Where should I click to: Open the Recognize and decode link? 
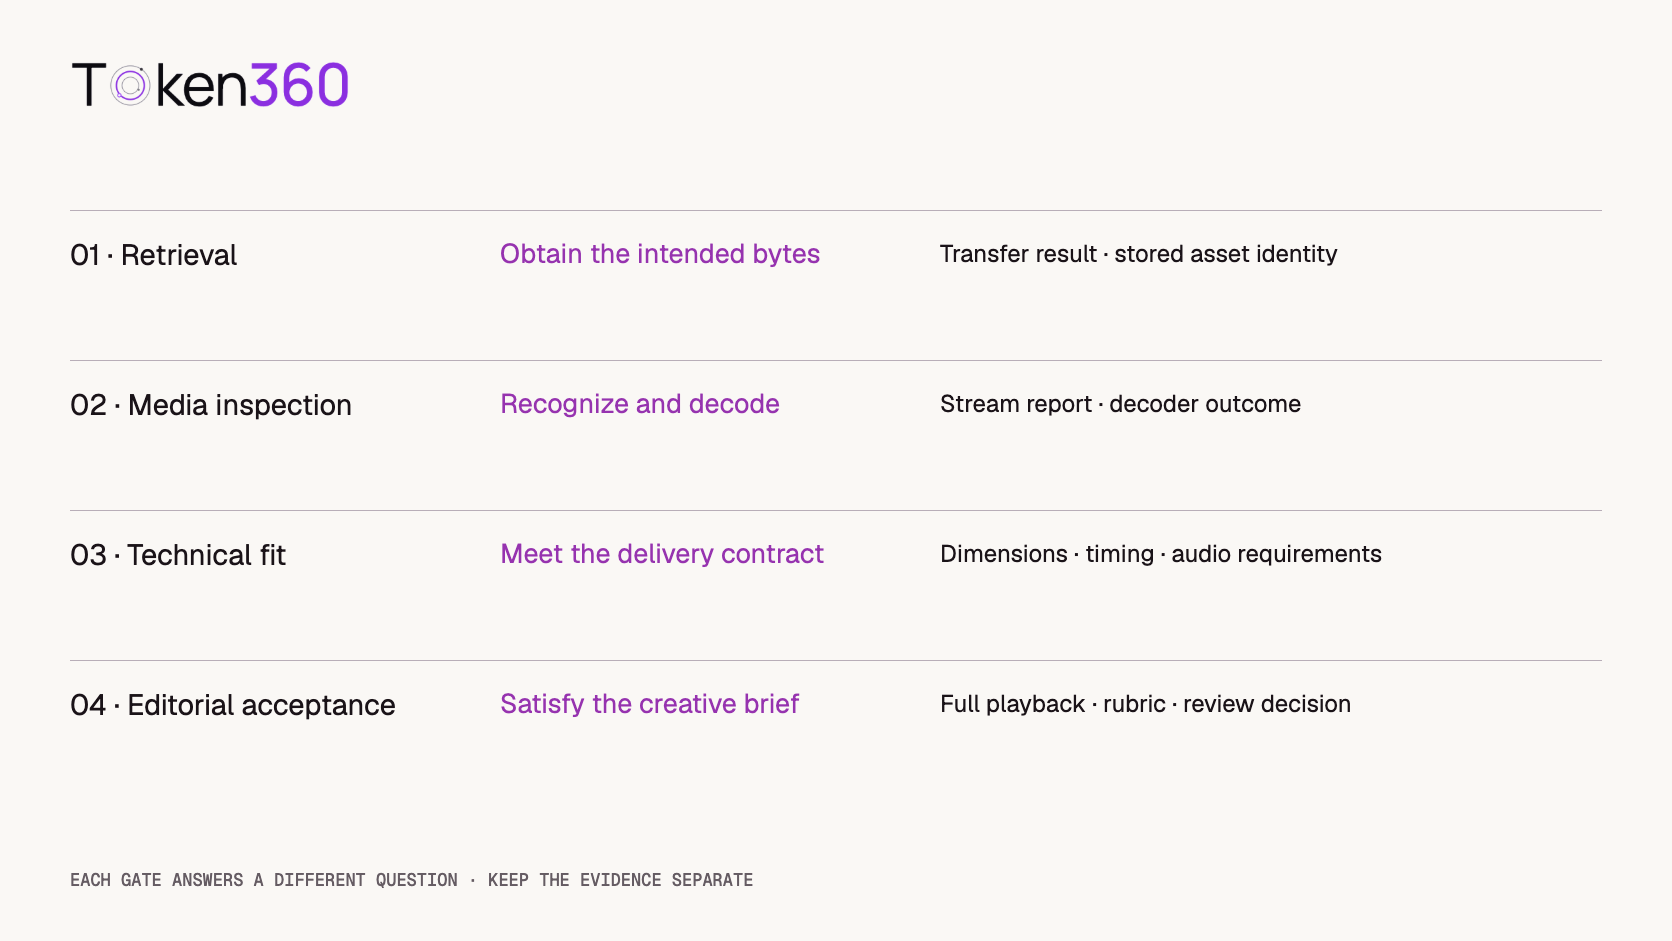[640, 404]
